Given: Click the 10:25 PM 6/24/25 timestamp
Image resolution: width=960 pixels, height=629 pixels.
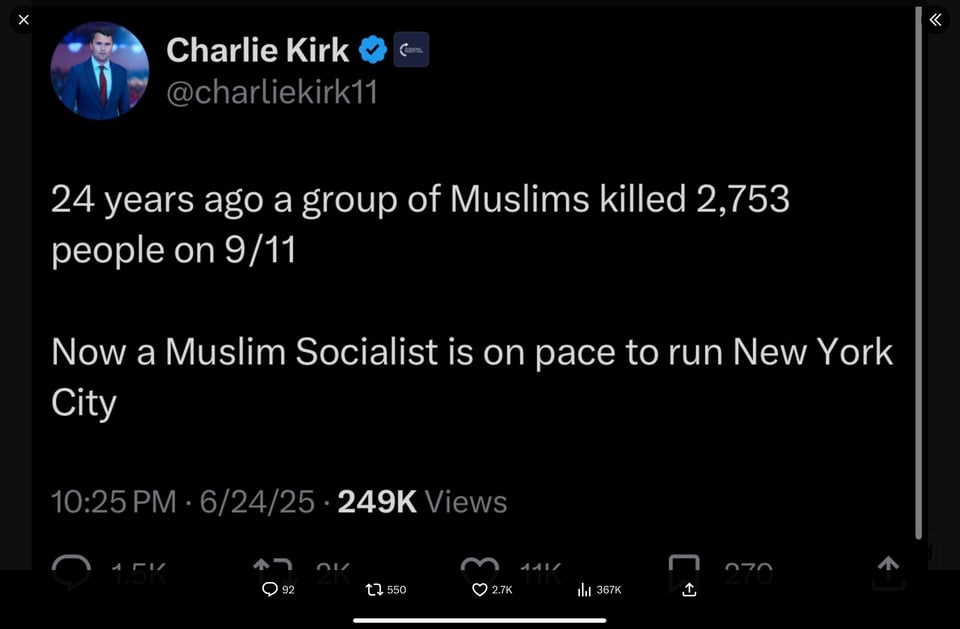Looking at the screenshot, I should pos(183,501).
